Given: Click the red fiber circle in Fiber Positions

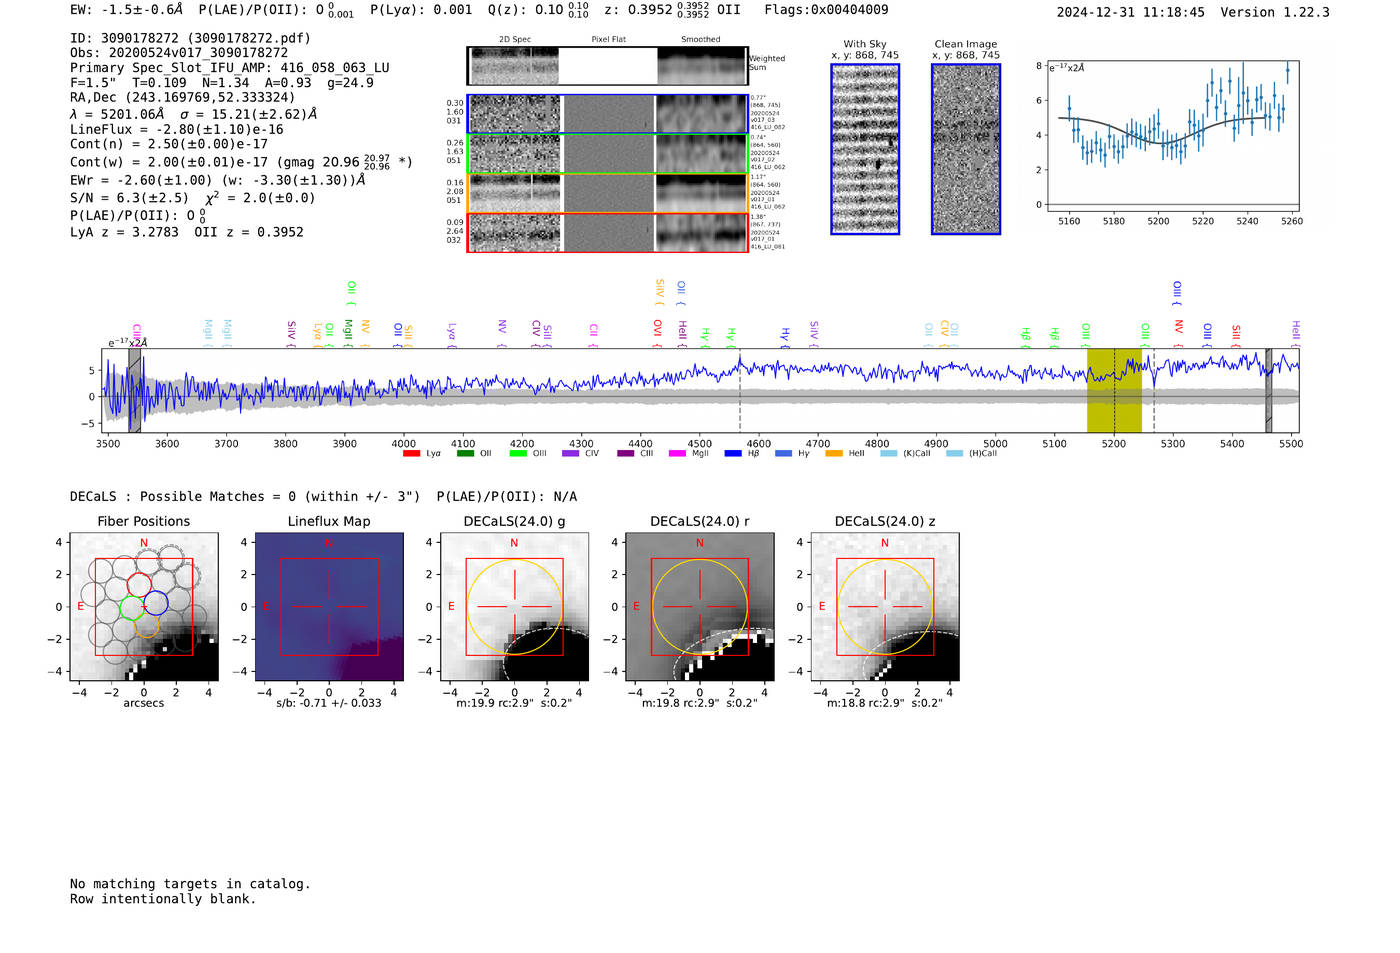Looking at the screenshot, I should click(x=139, y=586).
